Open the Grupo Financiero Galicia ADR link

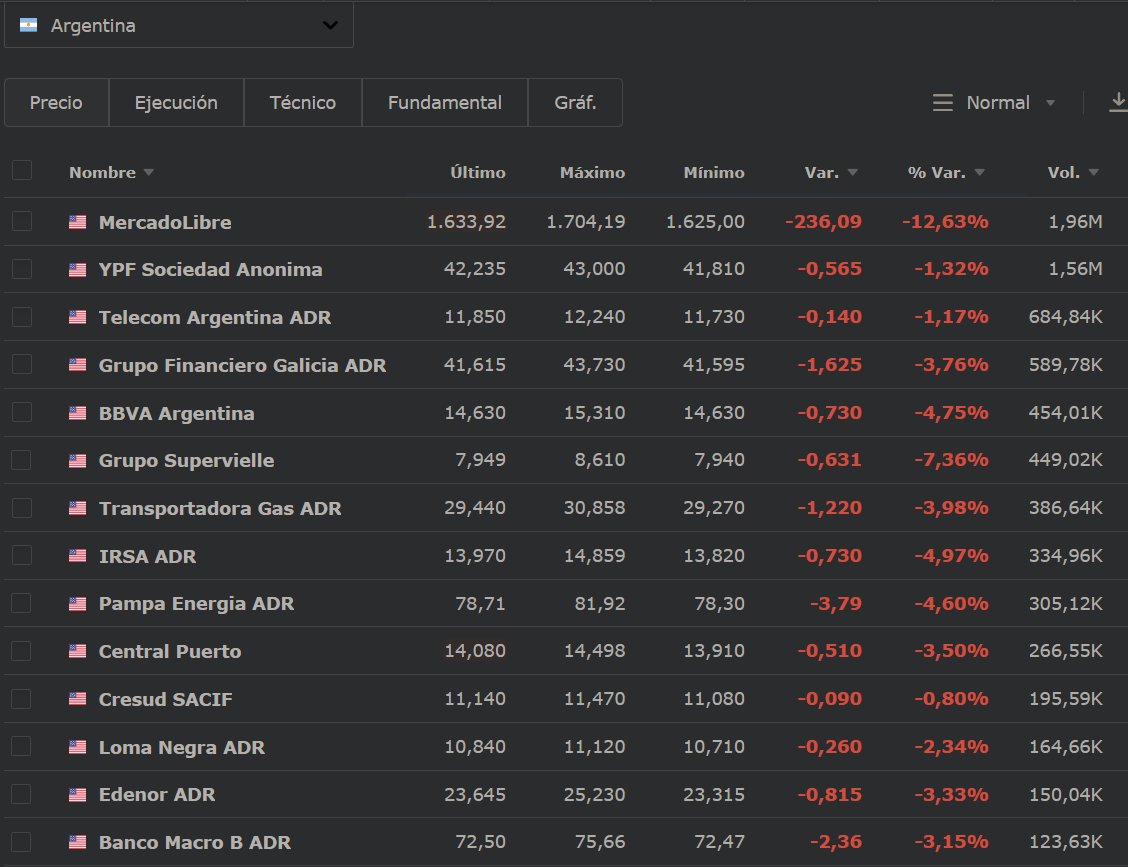click(x=242, y=366)
